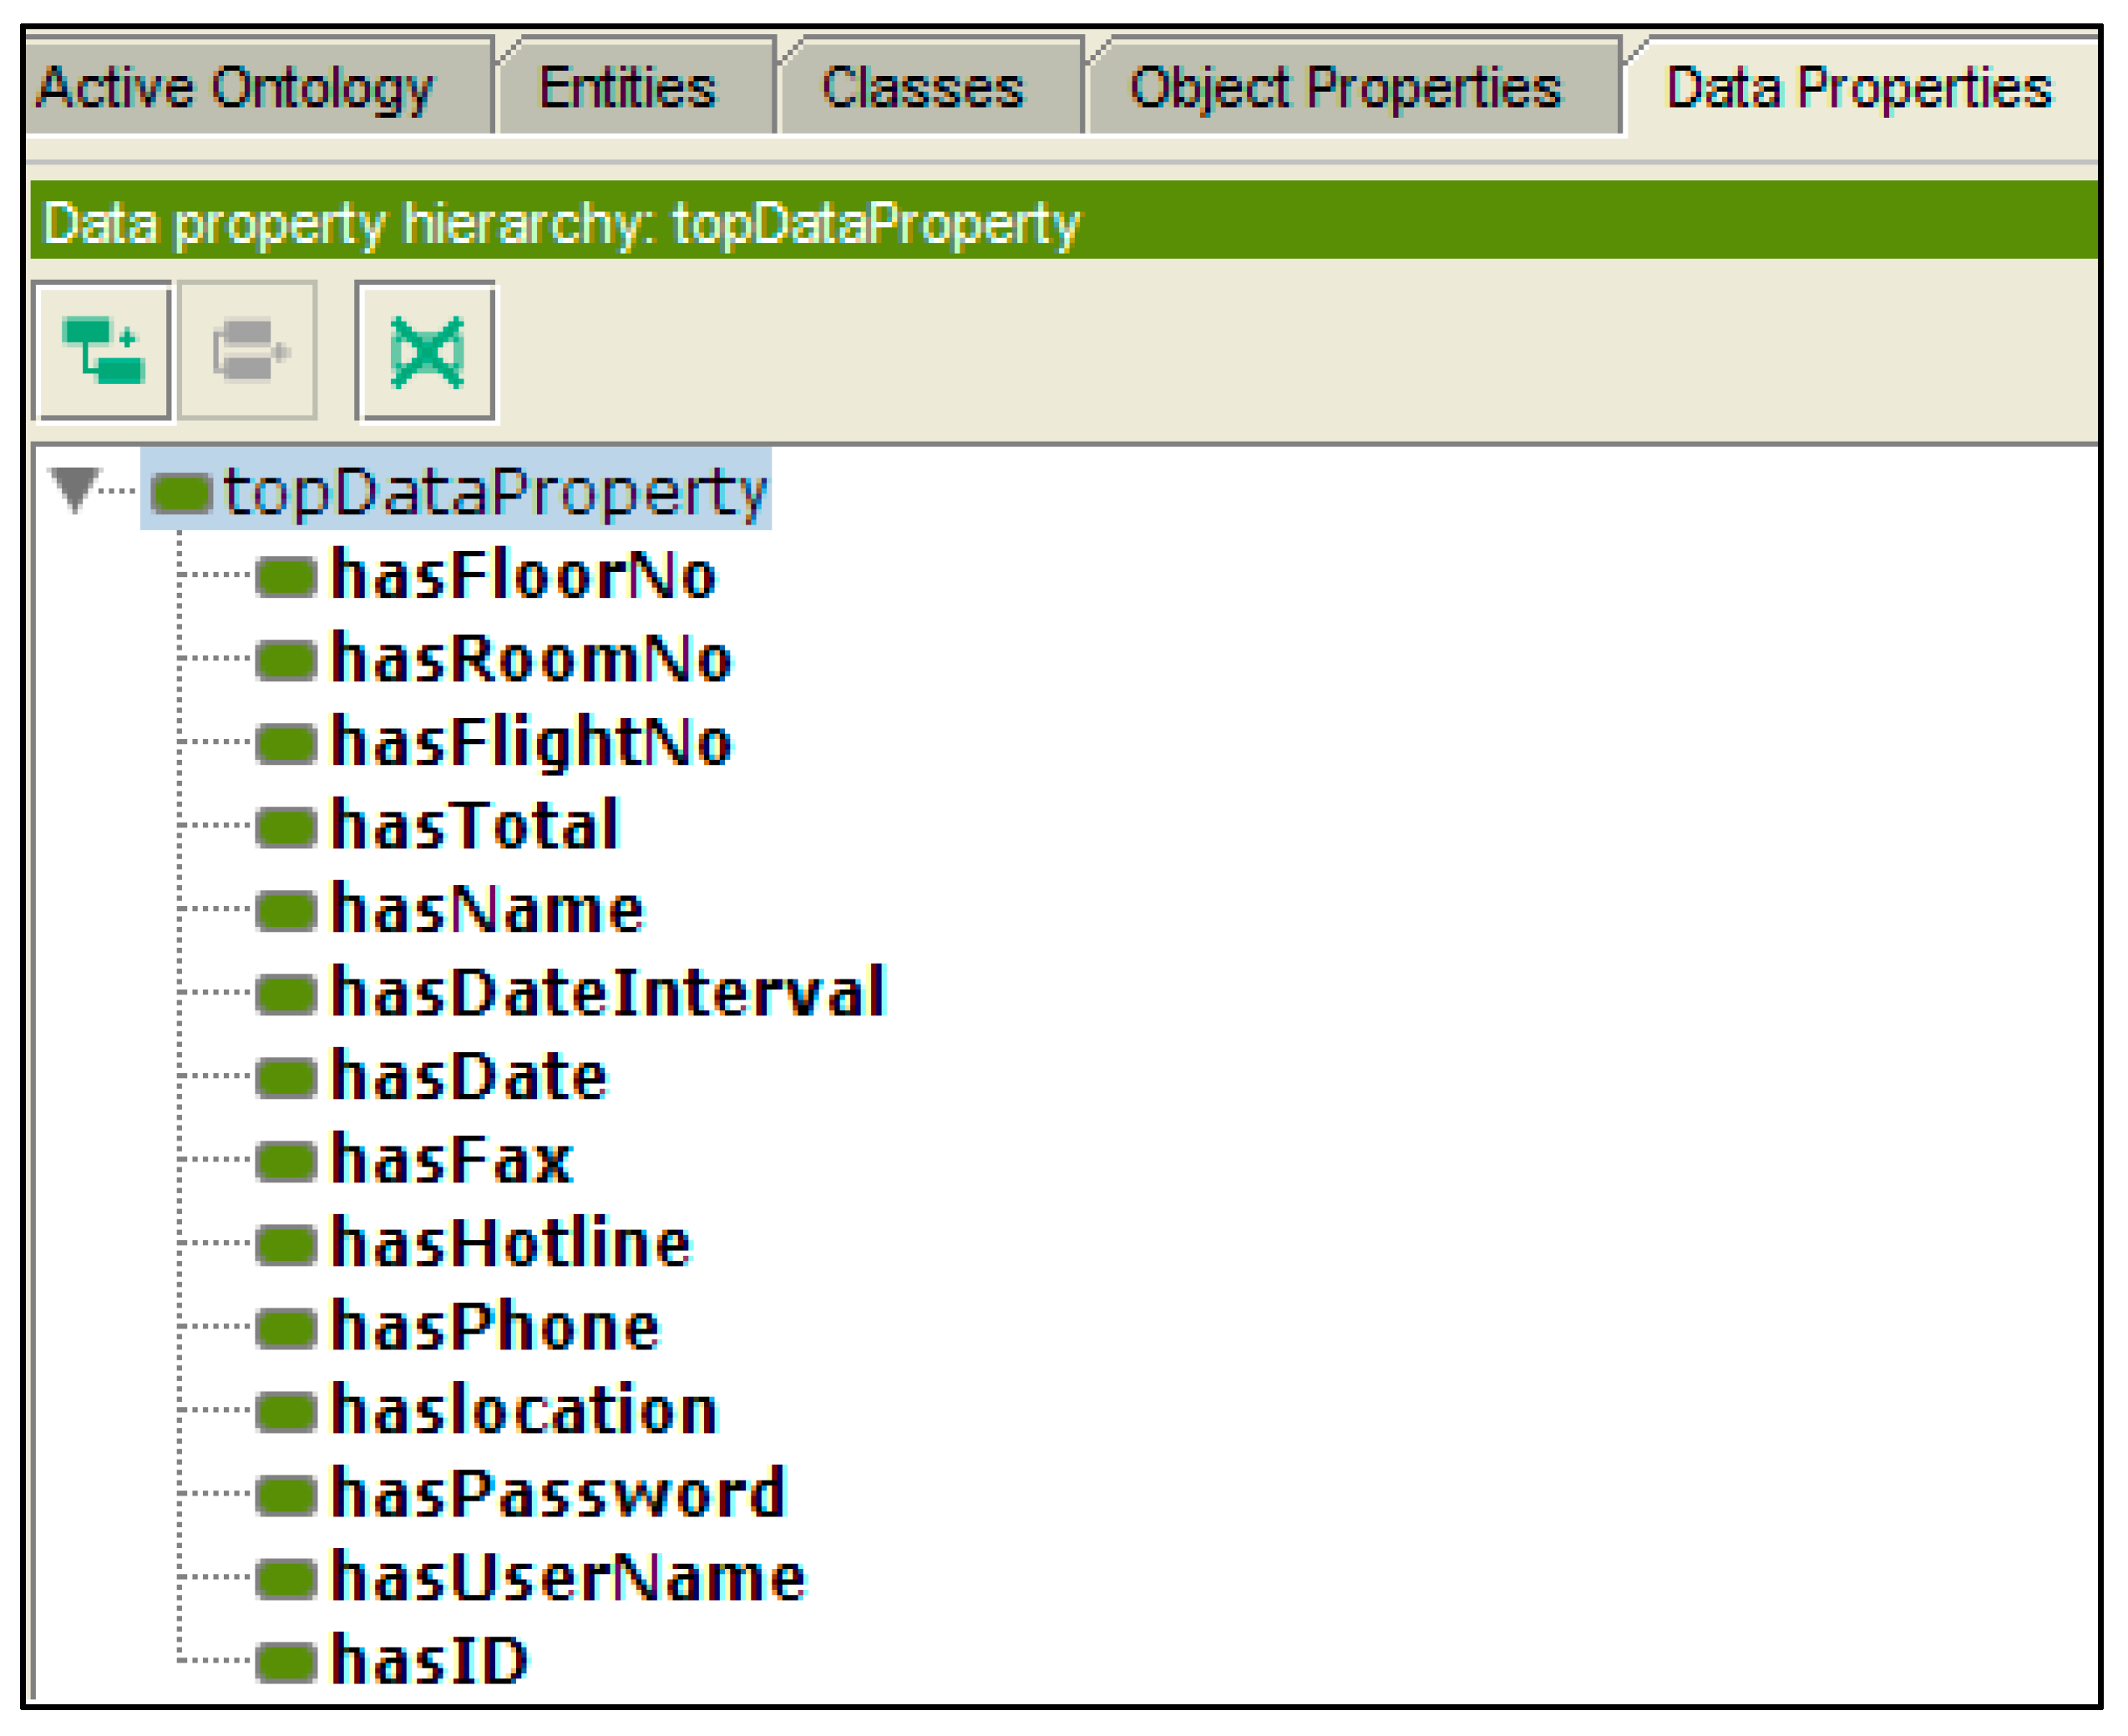Click the property icon beside hasDateInterval
Screen dimensions: 2128x1736
(286, 994)
